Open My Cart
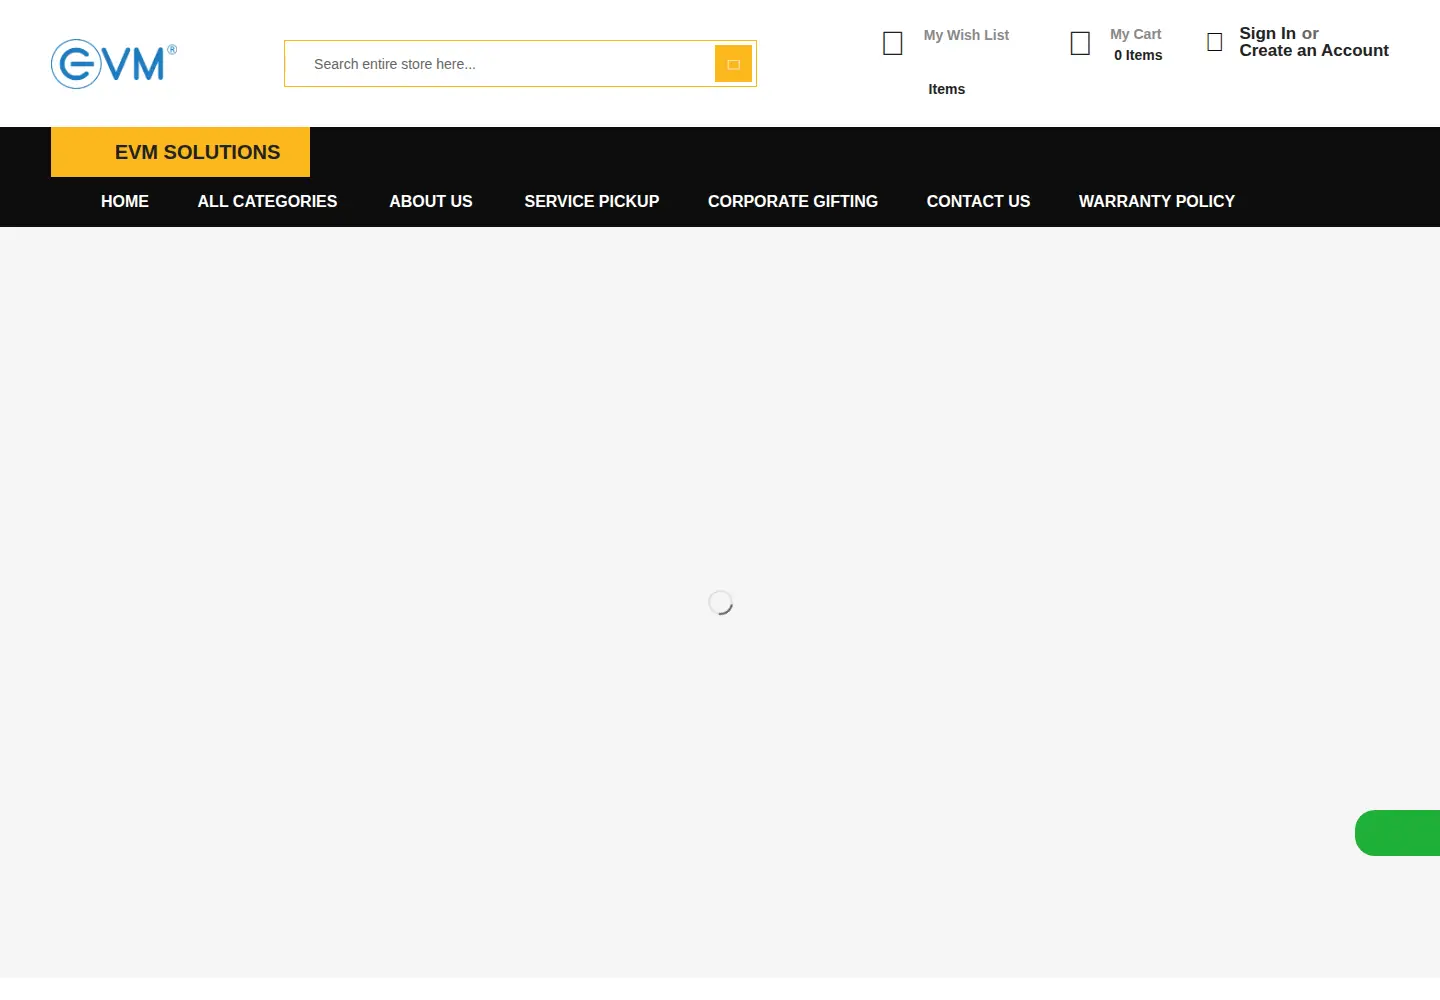 coord(1135,34)
